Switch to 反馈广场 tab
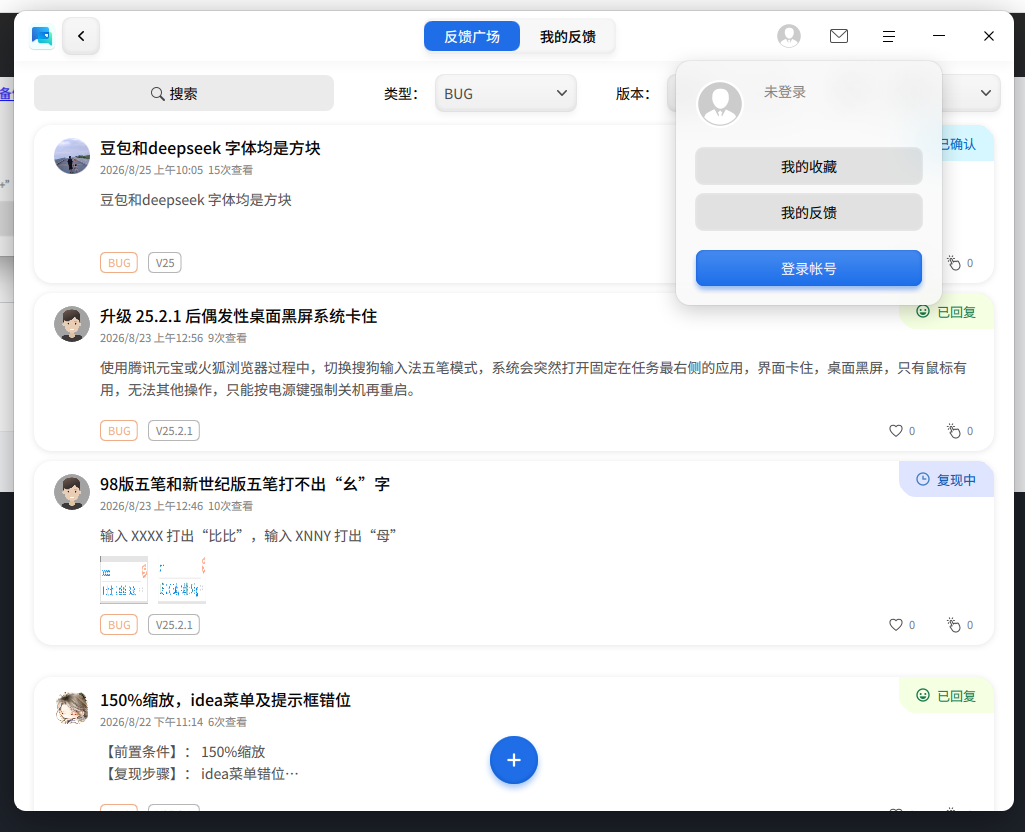1025x832 pixels. click(x=472, y=37)
